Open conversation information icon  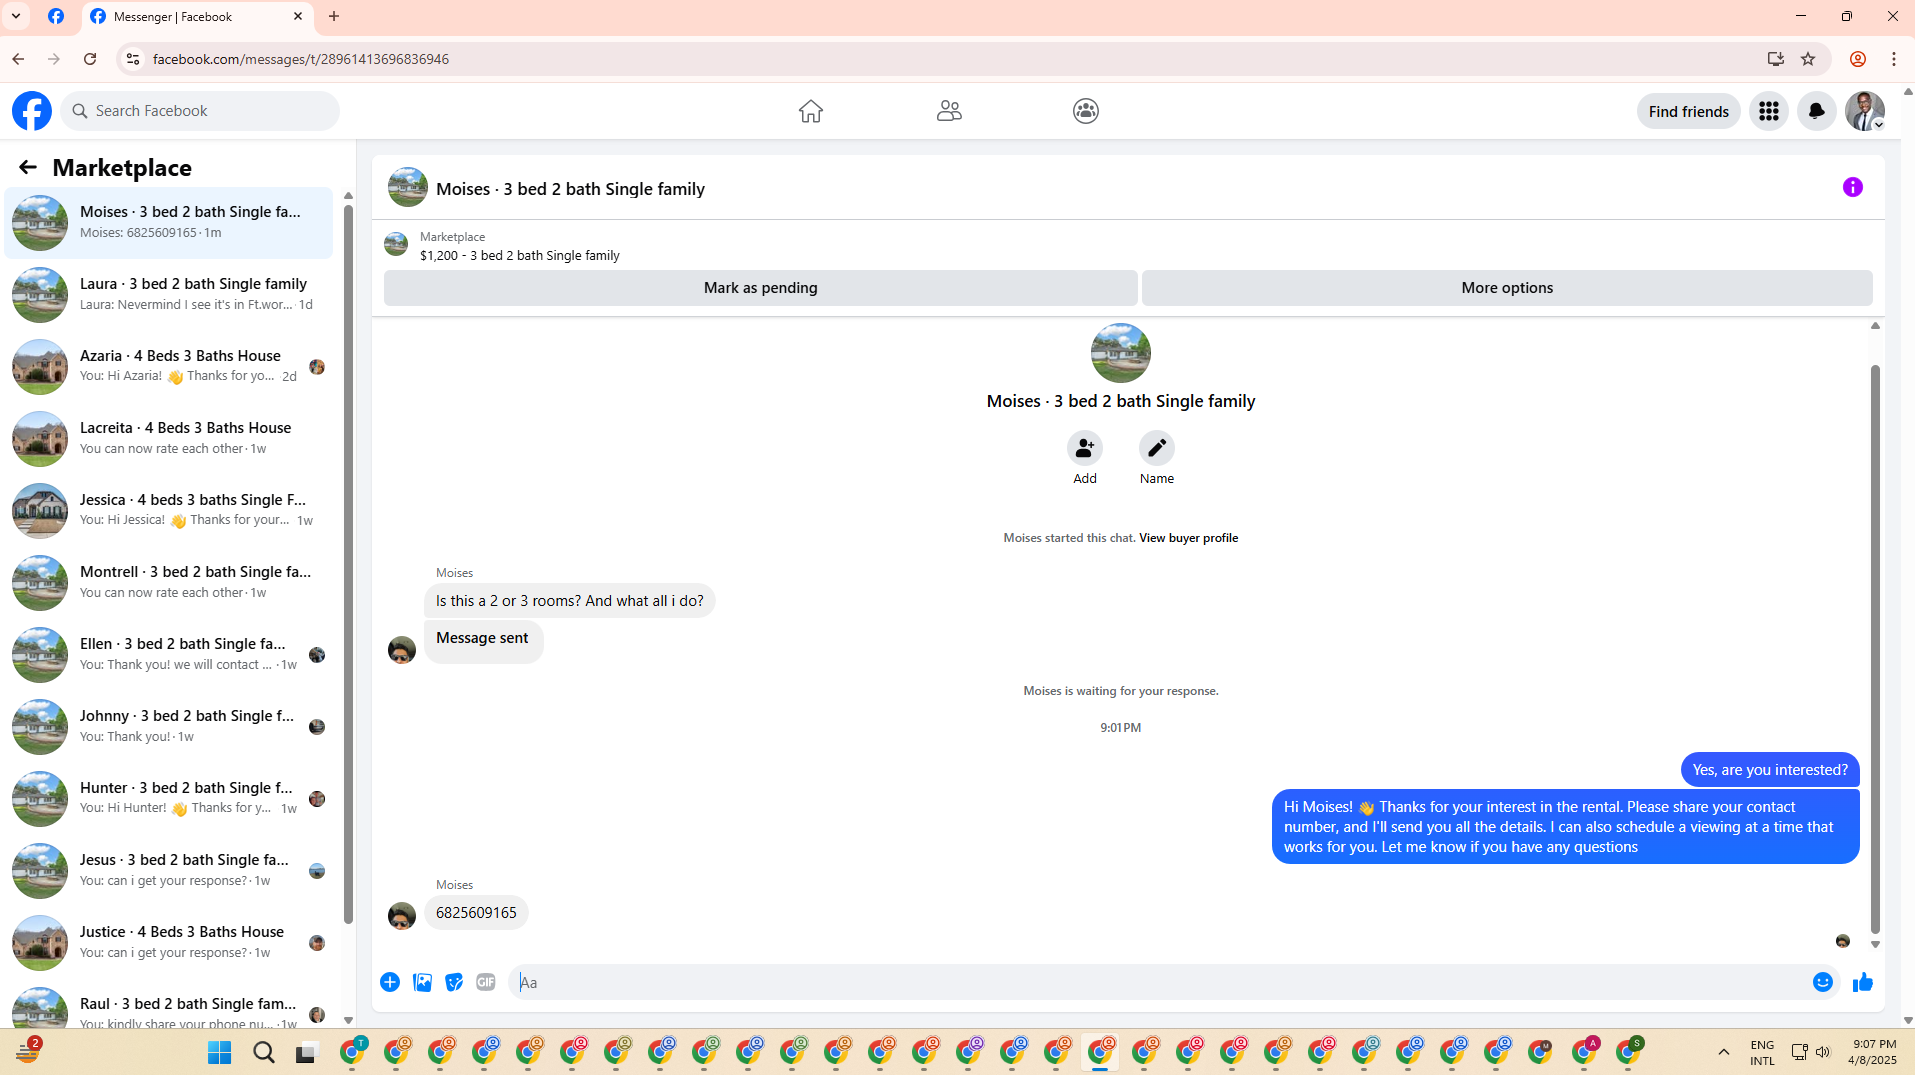tap(1852, 187)
